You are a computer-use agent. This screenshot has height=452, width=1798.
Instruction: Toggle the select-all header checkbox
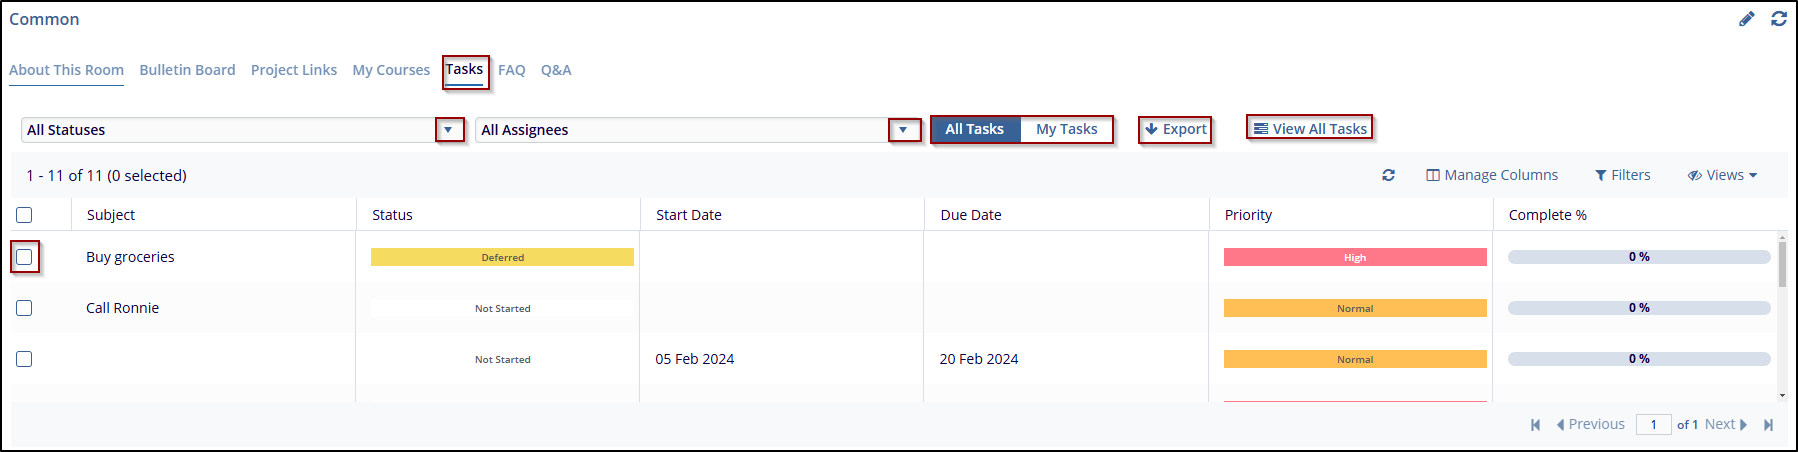(24, 215)
